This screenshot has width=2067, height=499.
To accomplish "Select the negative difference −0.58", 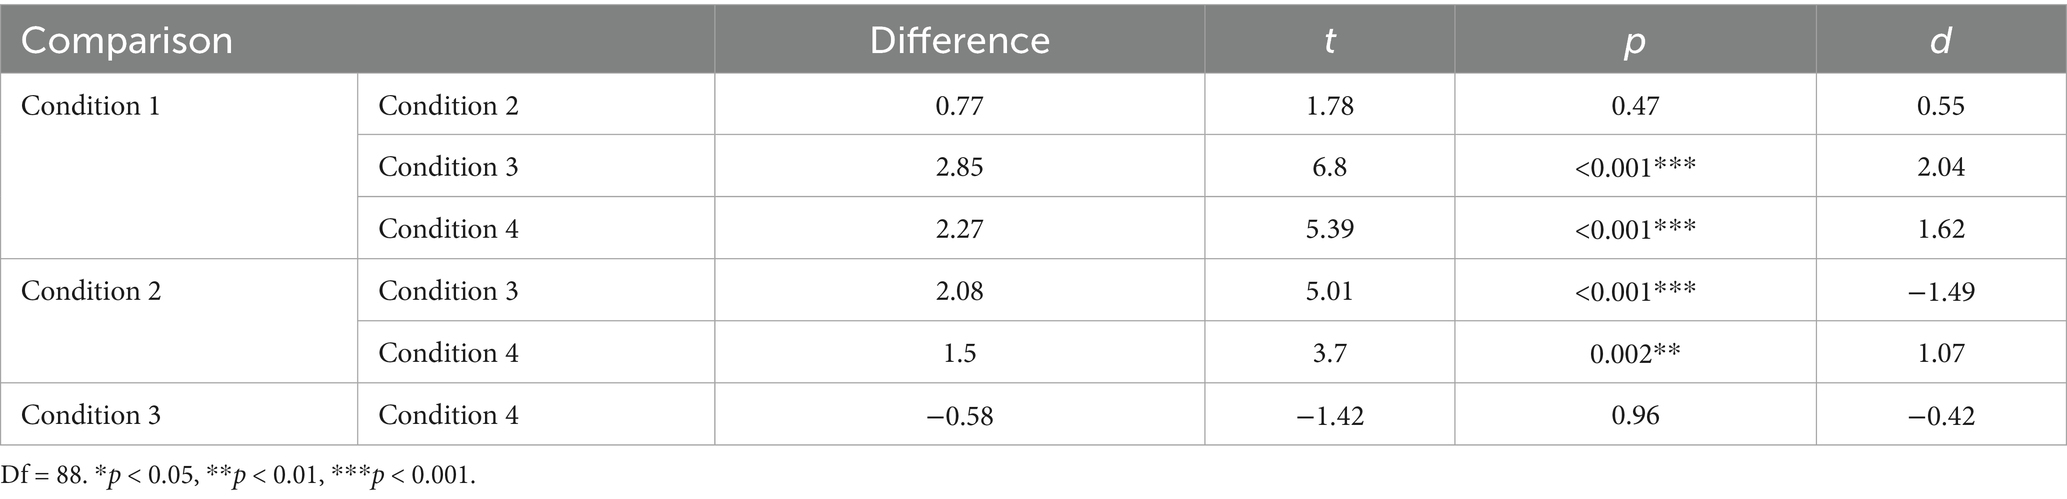I will [x=959, y=415].
